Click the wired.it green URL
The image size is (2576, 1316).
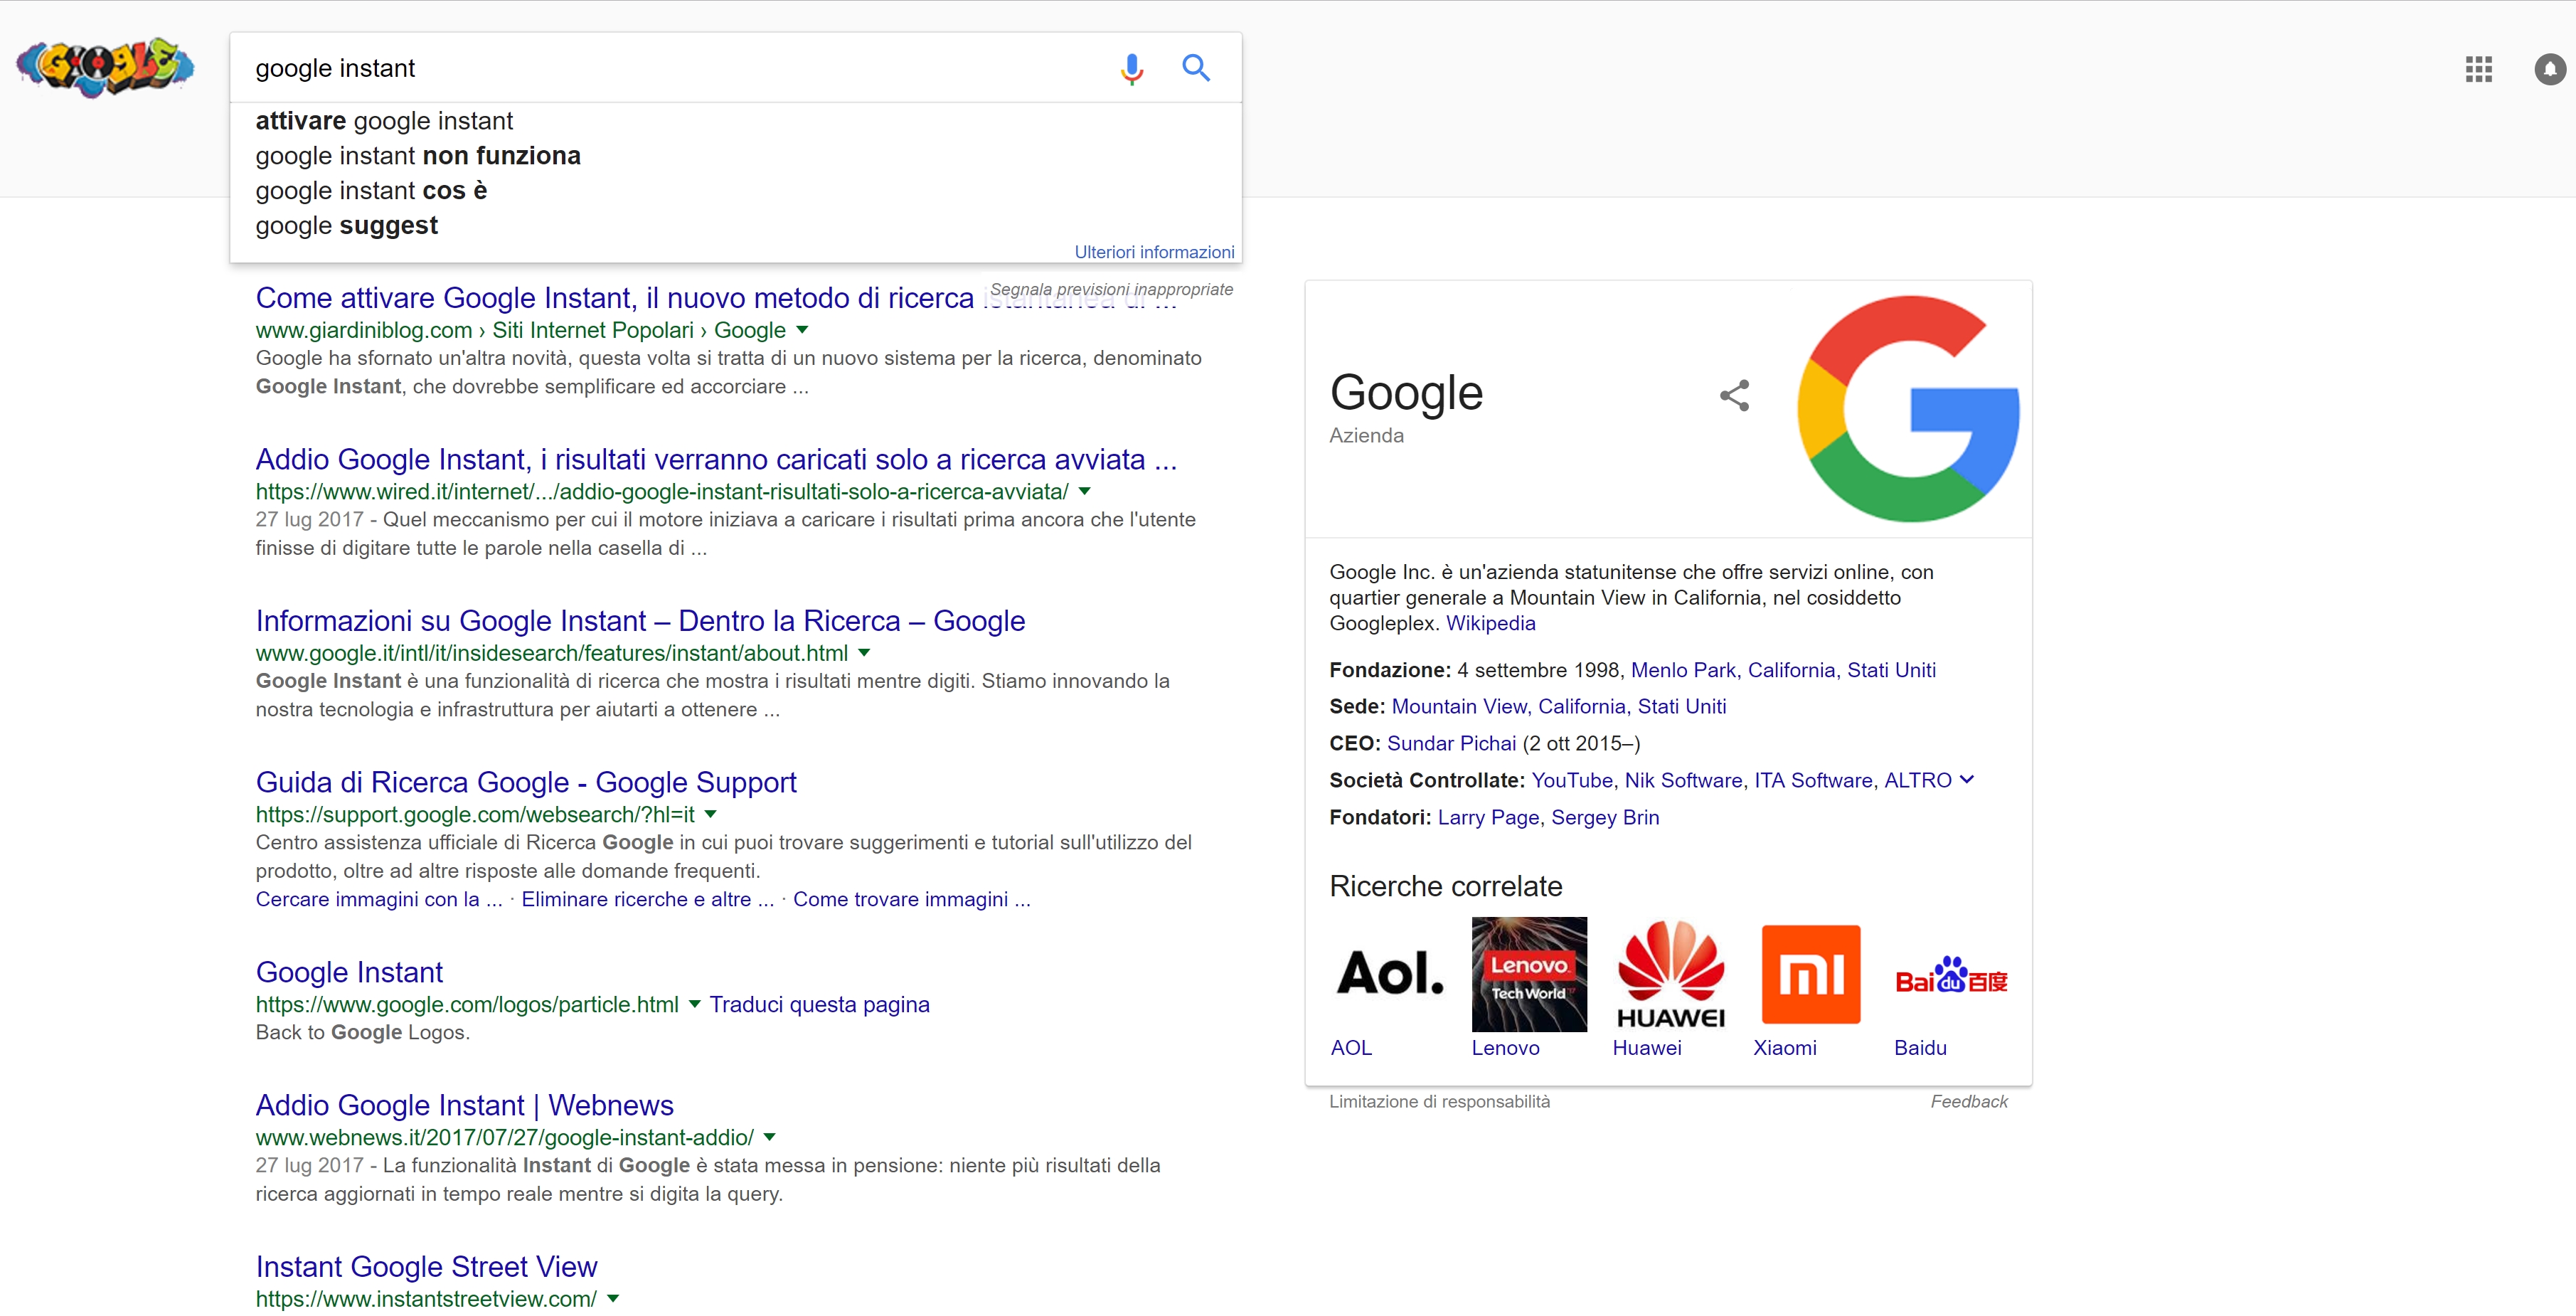pos(662,492)
